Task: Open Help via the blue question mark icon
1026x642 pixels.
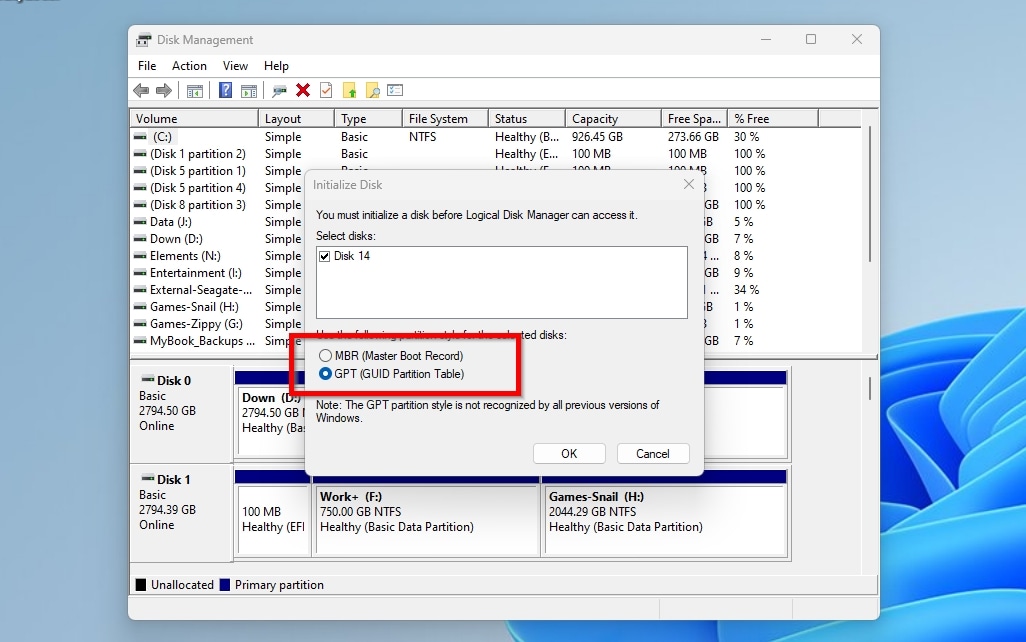Action: (x=225, y=90)
